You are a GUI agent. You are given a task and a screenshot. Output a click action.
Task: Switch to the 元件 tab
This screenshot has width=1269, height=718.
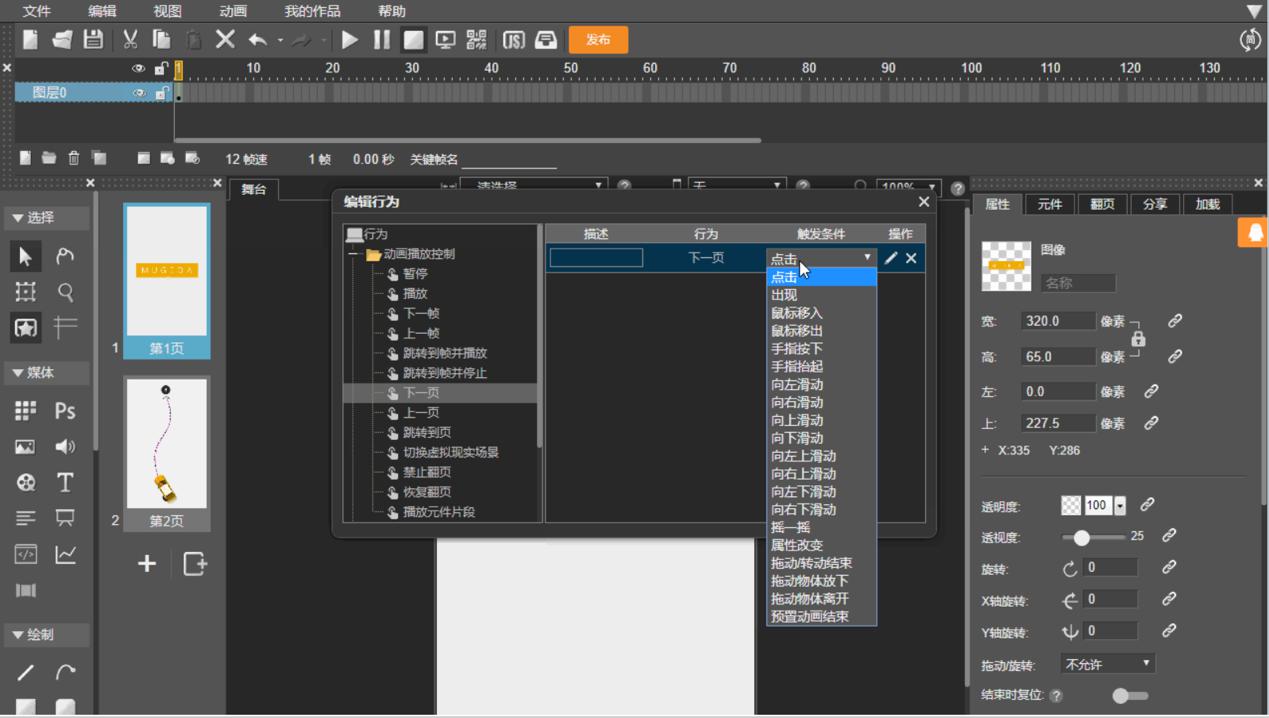1049,204
